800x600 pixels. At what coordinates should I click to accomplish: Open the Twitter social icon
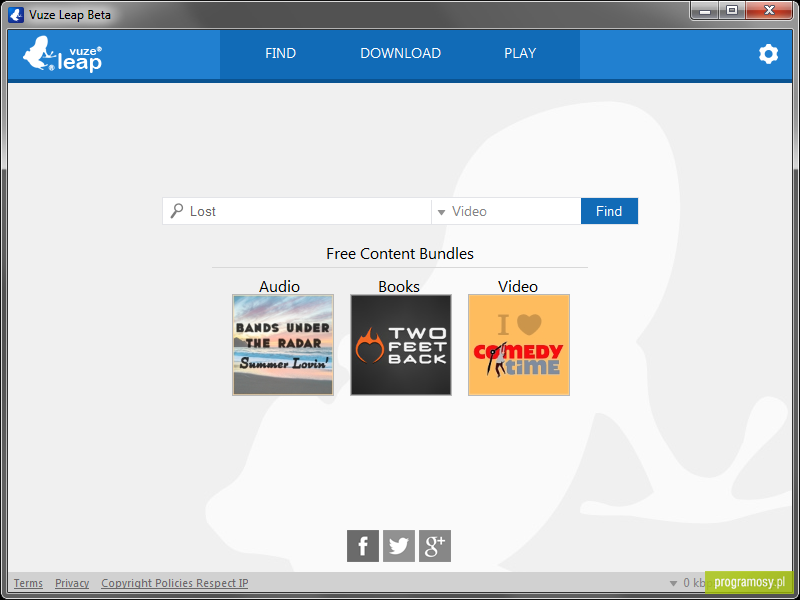[x=399, y=546]
